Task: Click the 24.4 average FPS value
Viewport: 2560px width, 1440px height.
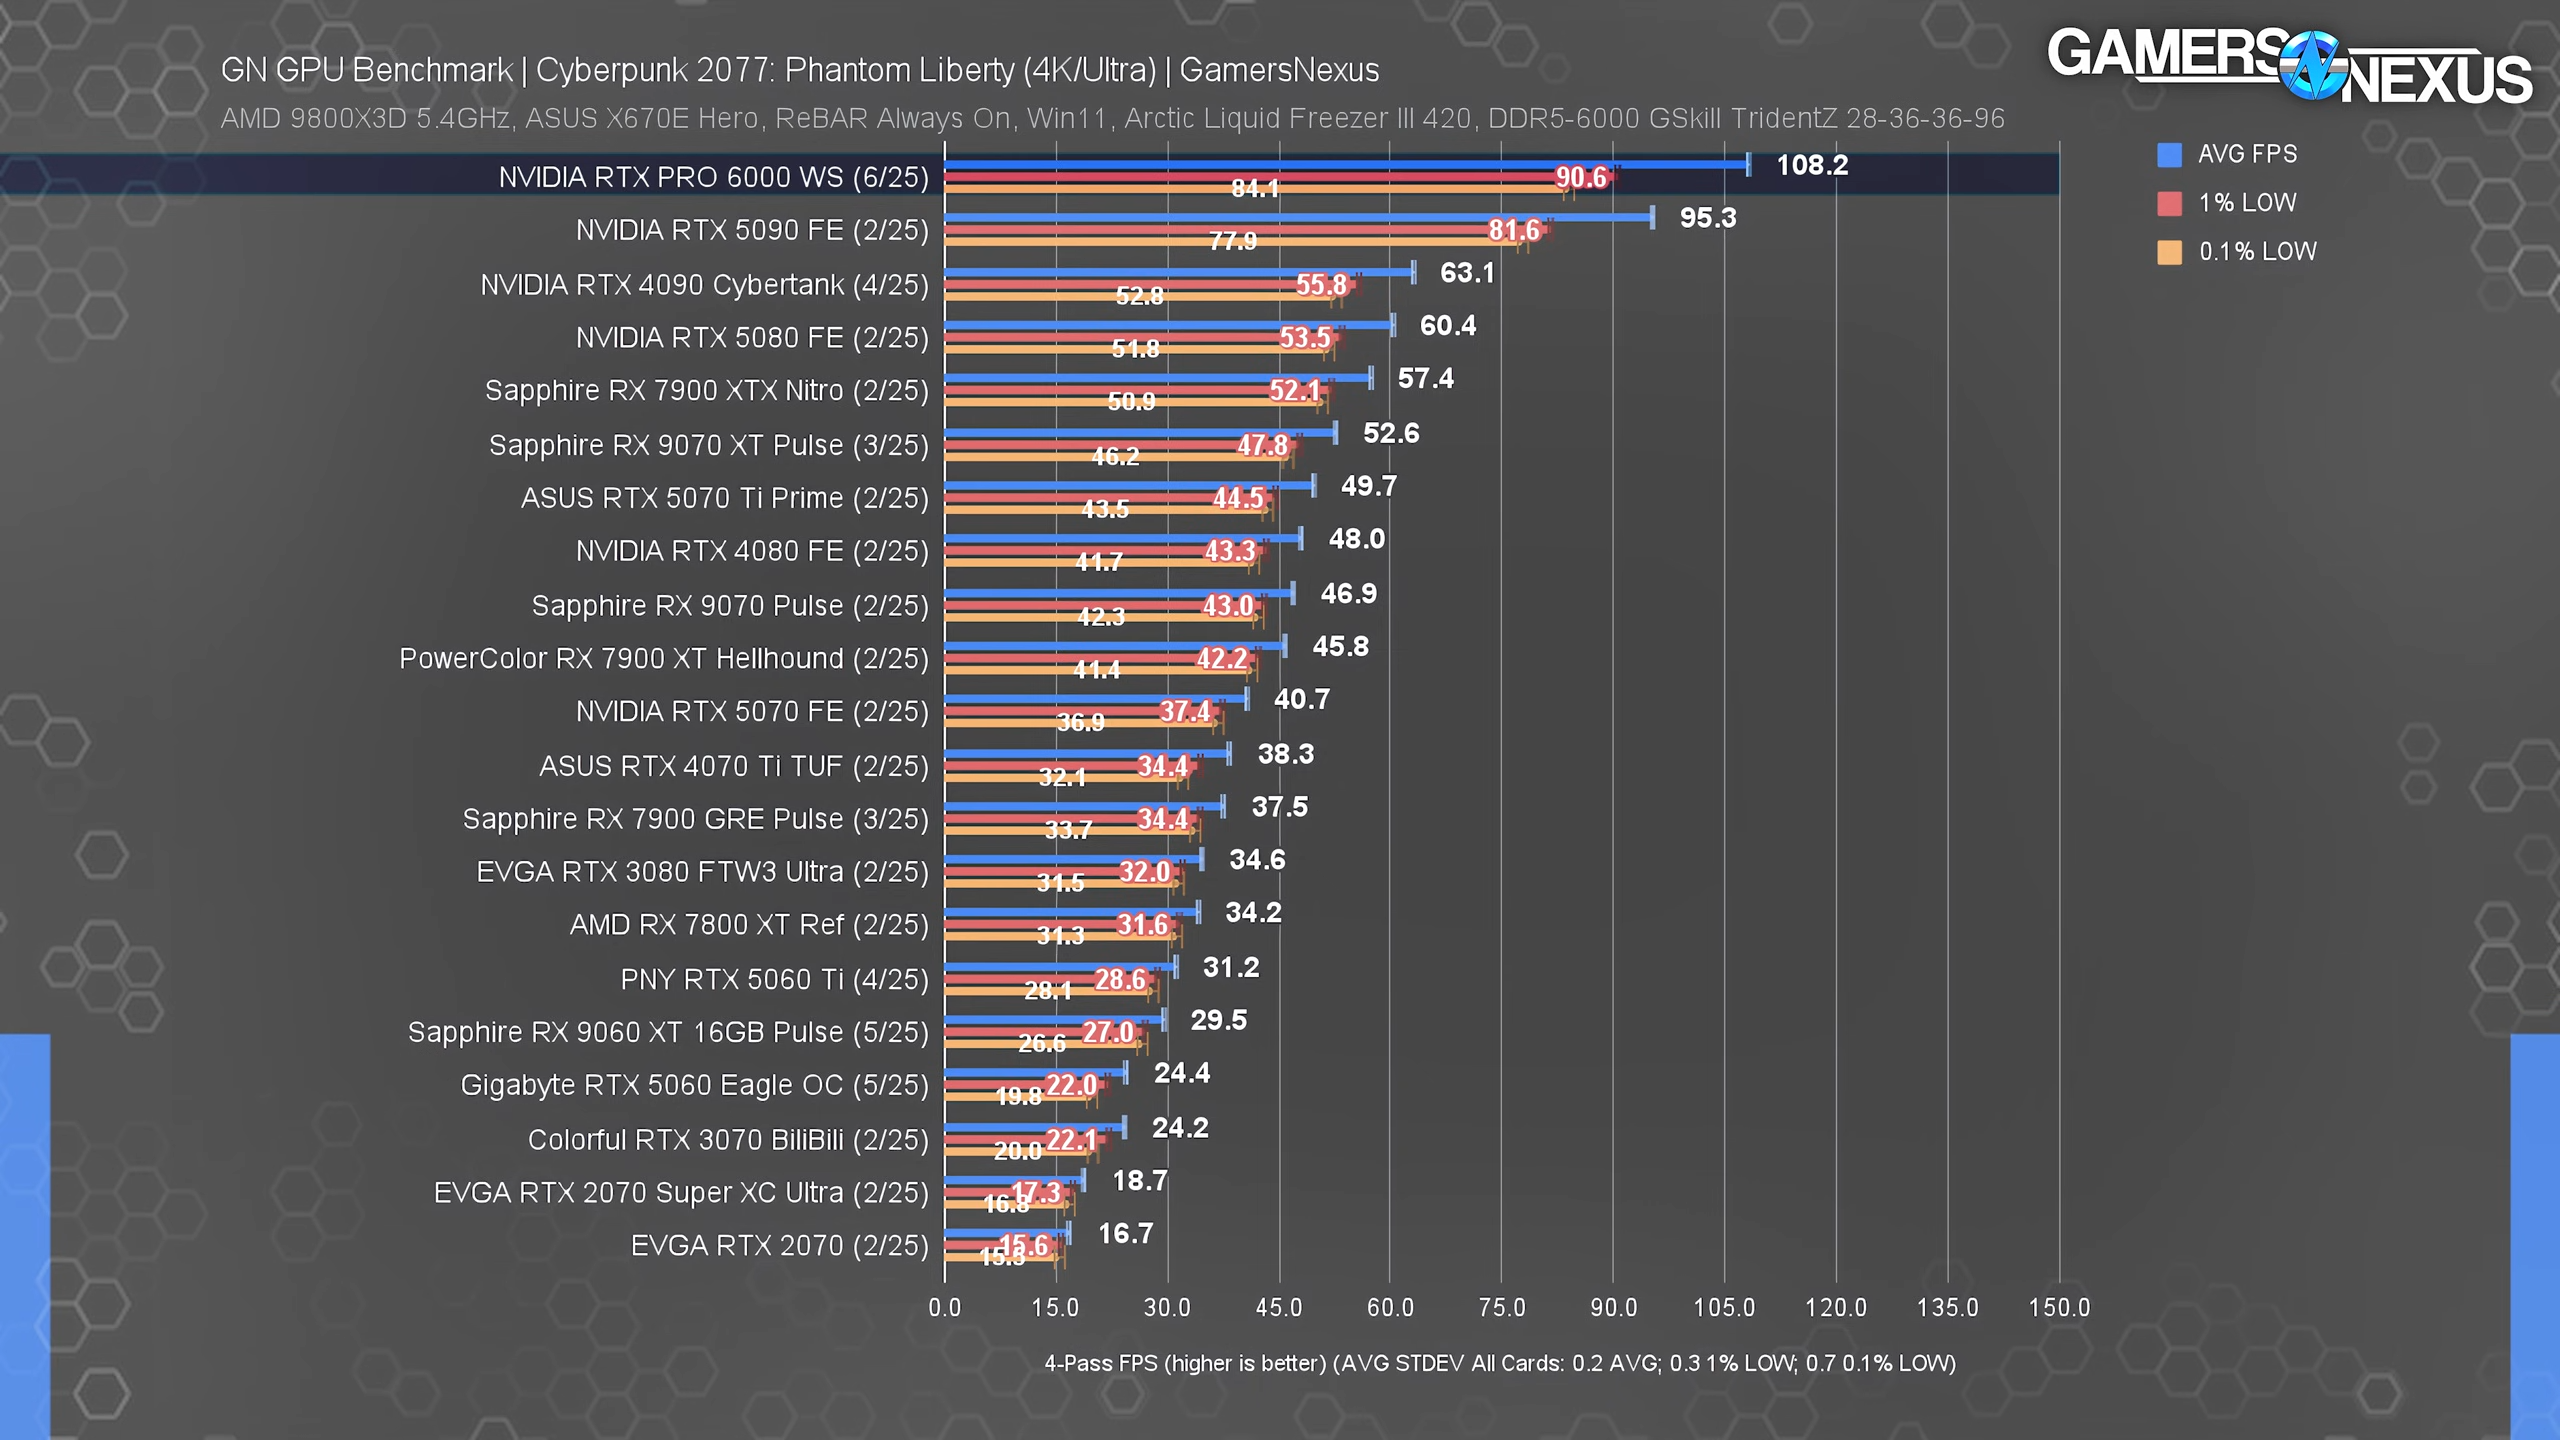Action: coord(1182,1074)
